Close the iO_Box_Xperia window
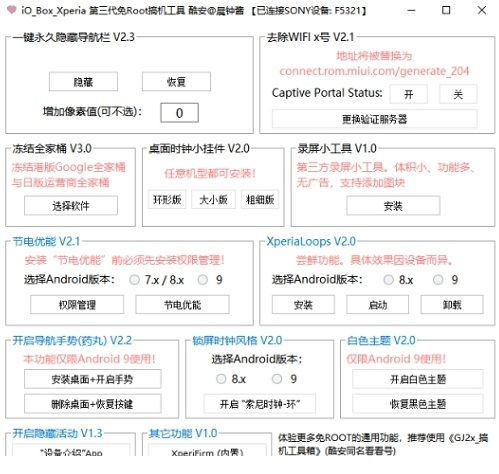Screen dimensions: 499x474 click(482, 10)
